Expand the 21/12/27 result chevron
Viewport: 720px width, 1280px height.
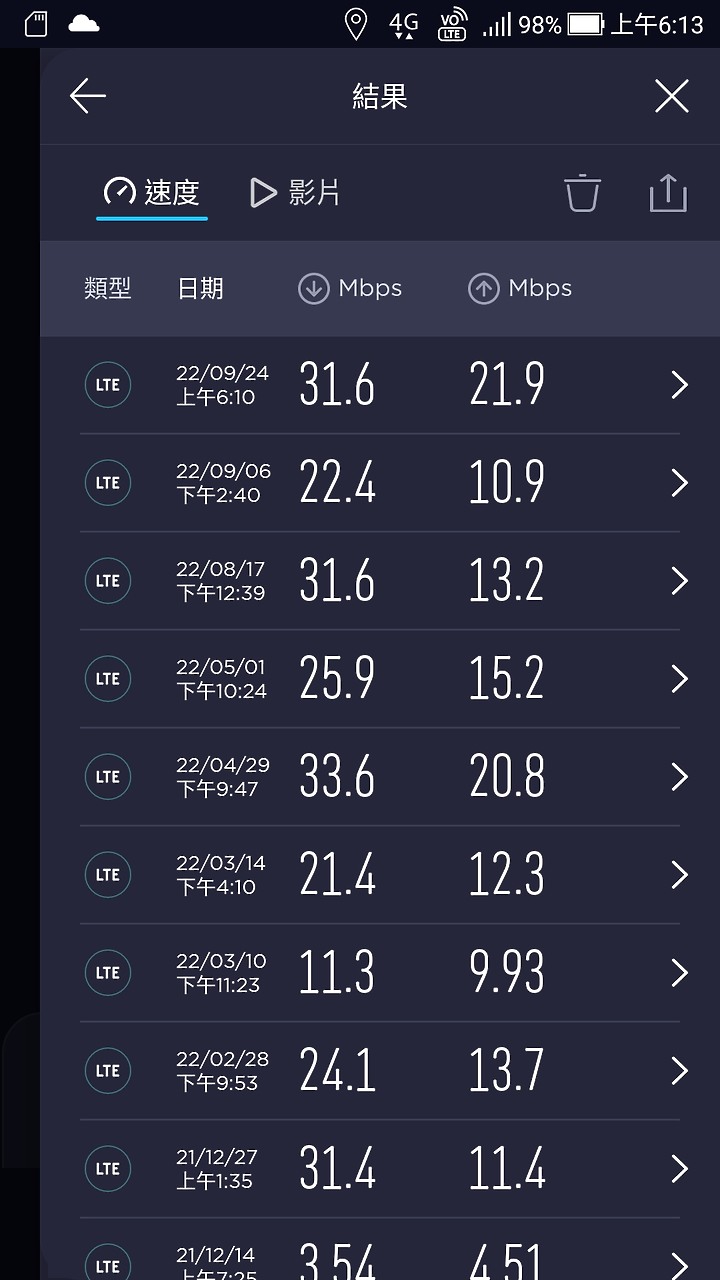point(680,1169)
